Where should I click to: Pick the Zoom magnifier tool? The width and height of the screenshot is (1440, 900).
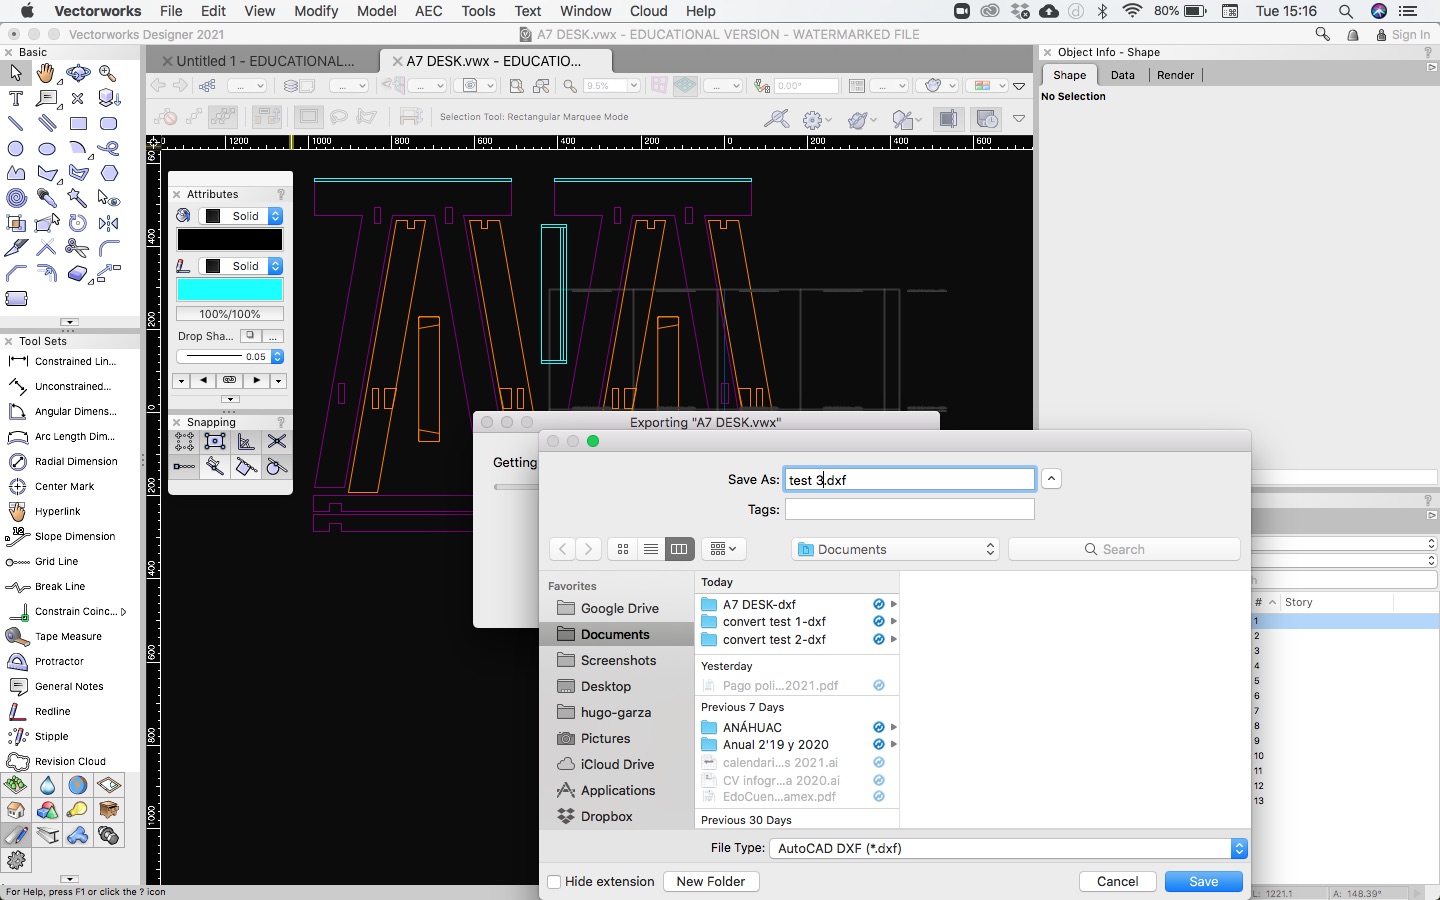coord(108,74)
